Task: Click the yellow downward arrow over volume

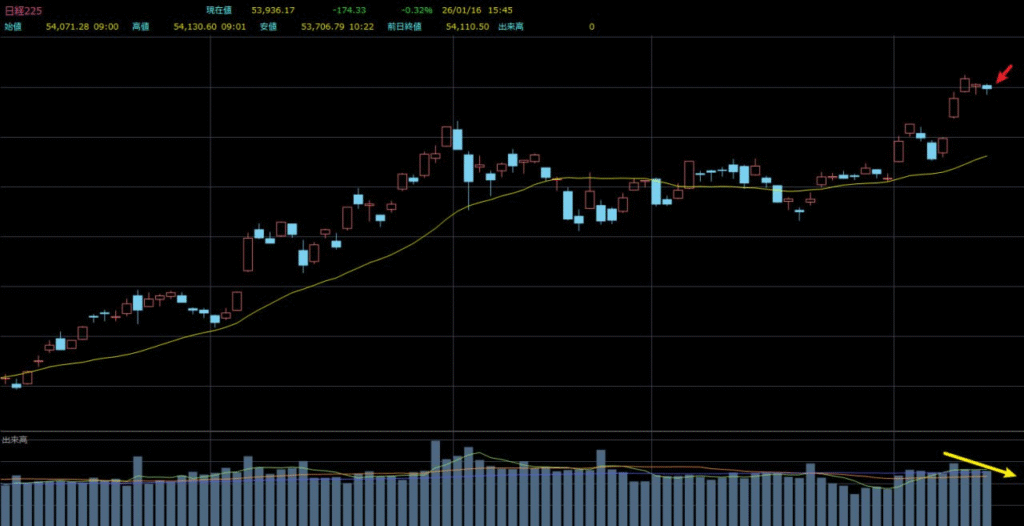Action: click(980, 464)
